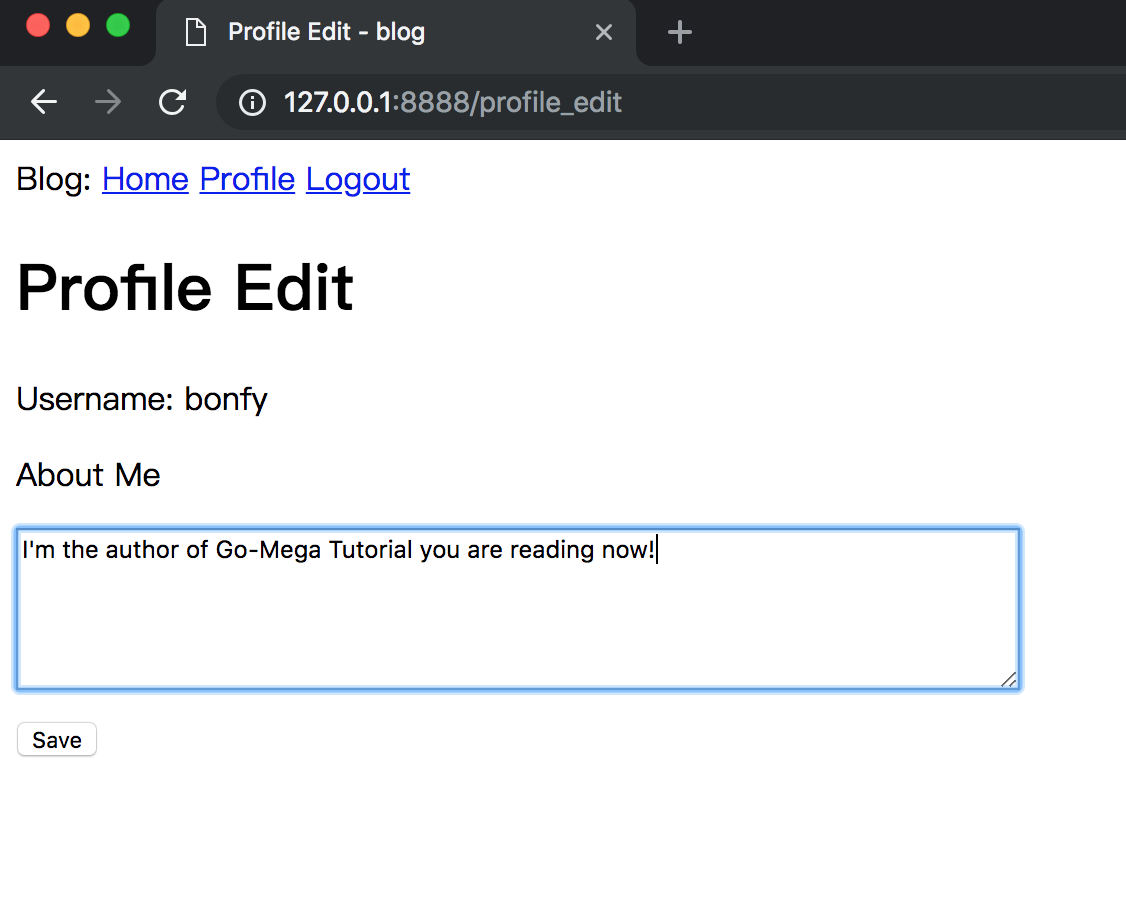Open a new browser tab
Image resolution: width=1126 pixels, height=916 pixels.
click(680, 33)
